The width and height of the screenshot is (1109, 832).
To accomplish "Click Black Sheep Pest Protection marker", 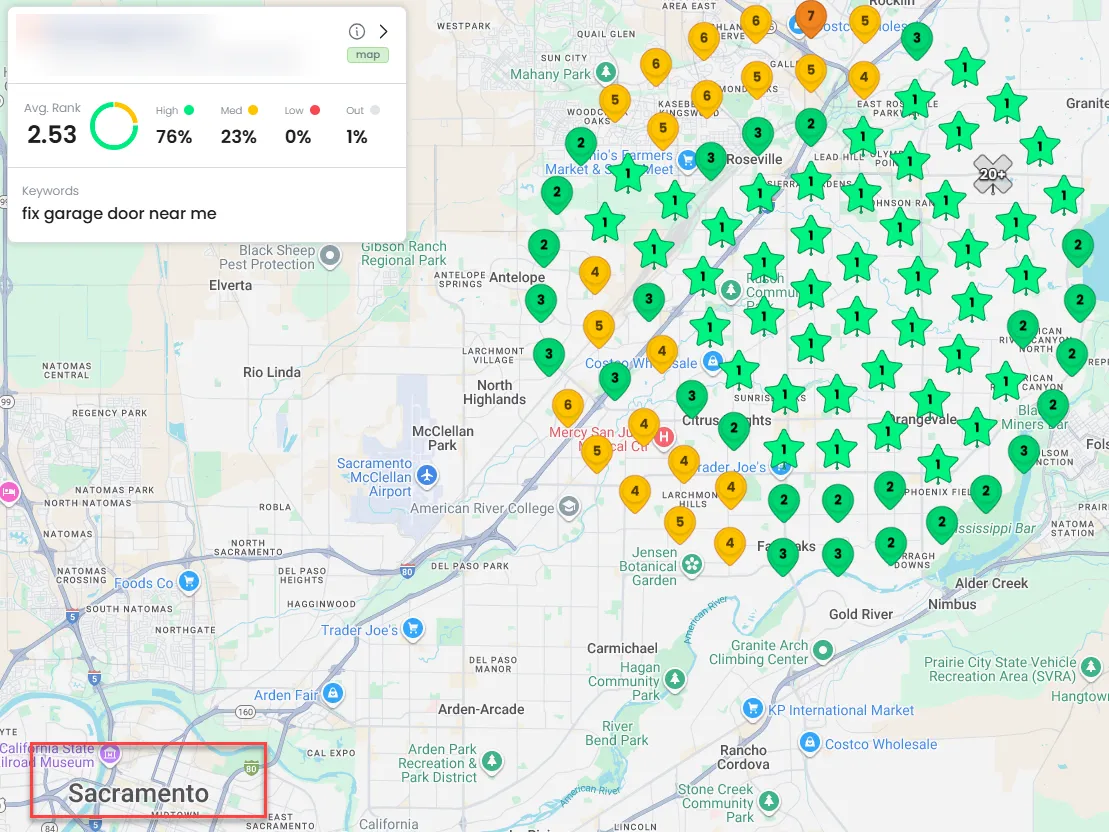I will click(330, 255).
